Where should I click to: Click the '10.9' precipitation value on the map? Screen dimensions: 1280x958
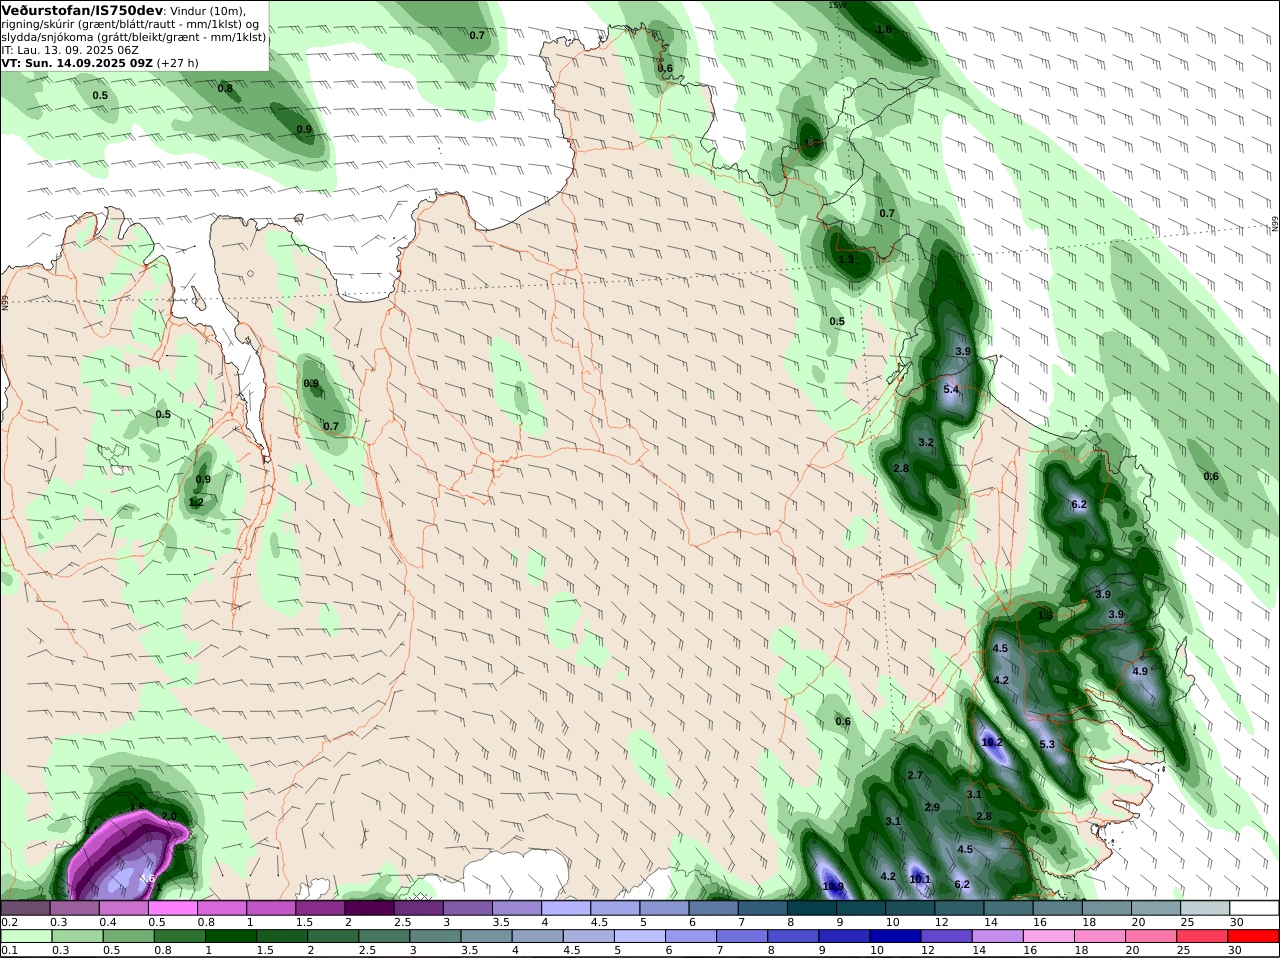tap(832, 886)
